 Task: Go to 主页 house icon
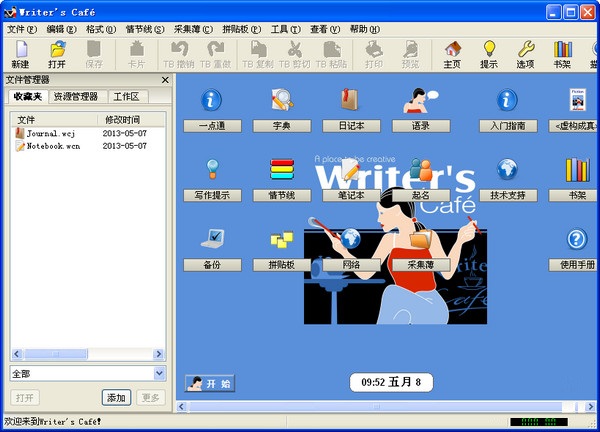[x=453, y=49]
